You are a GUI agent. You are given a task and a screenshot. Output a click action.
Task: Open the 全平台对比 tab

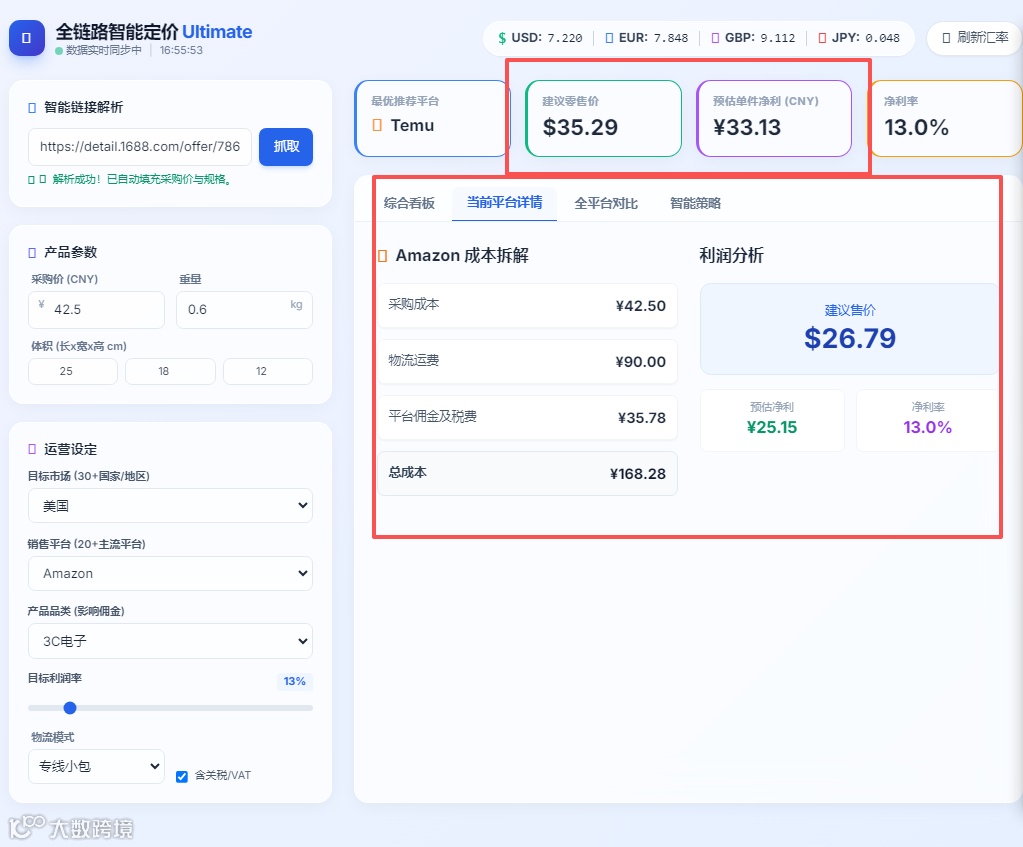[606, 203]
